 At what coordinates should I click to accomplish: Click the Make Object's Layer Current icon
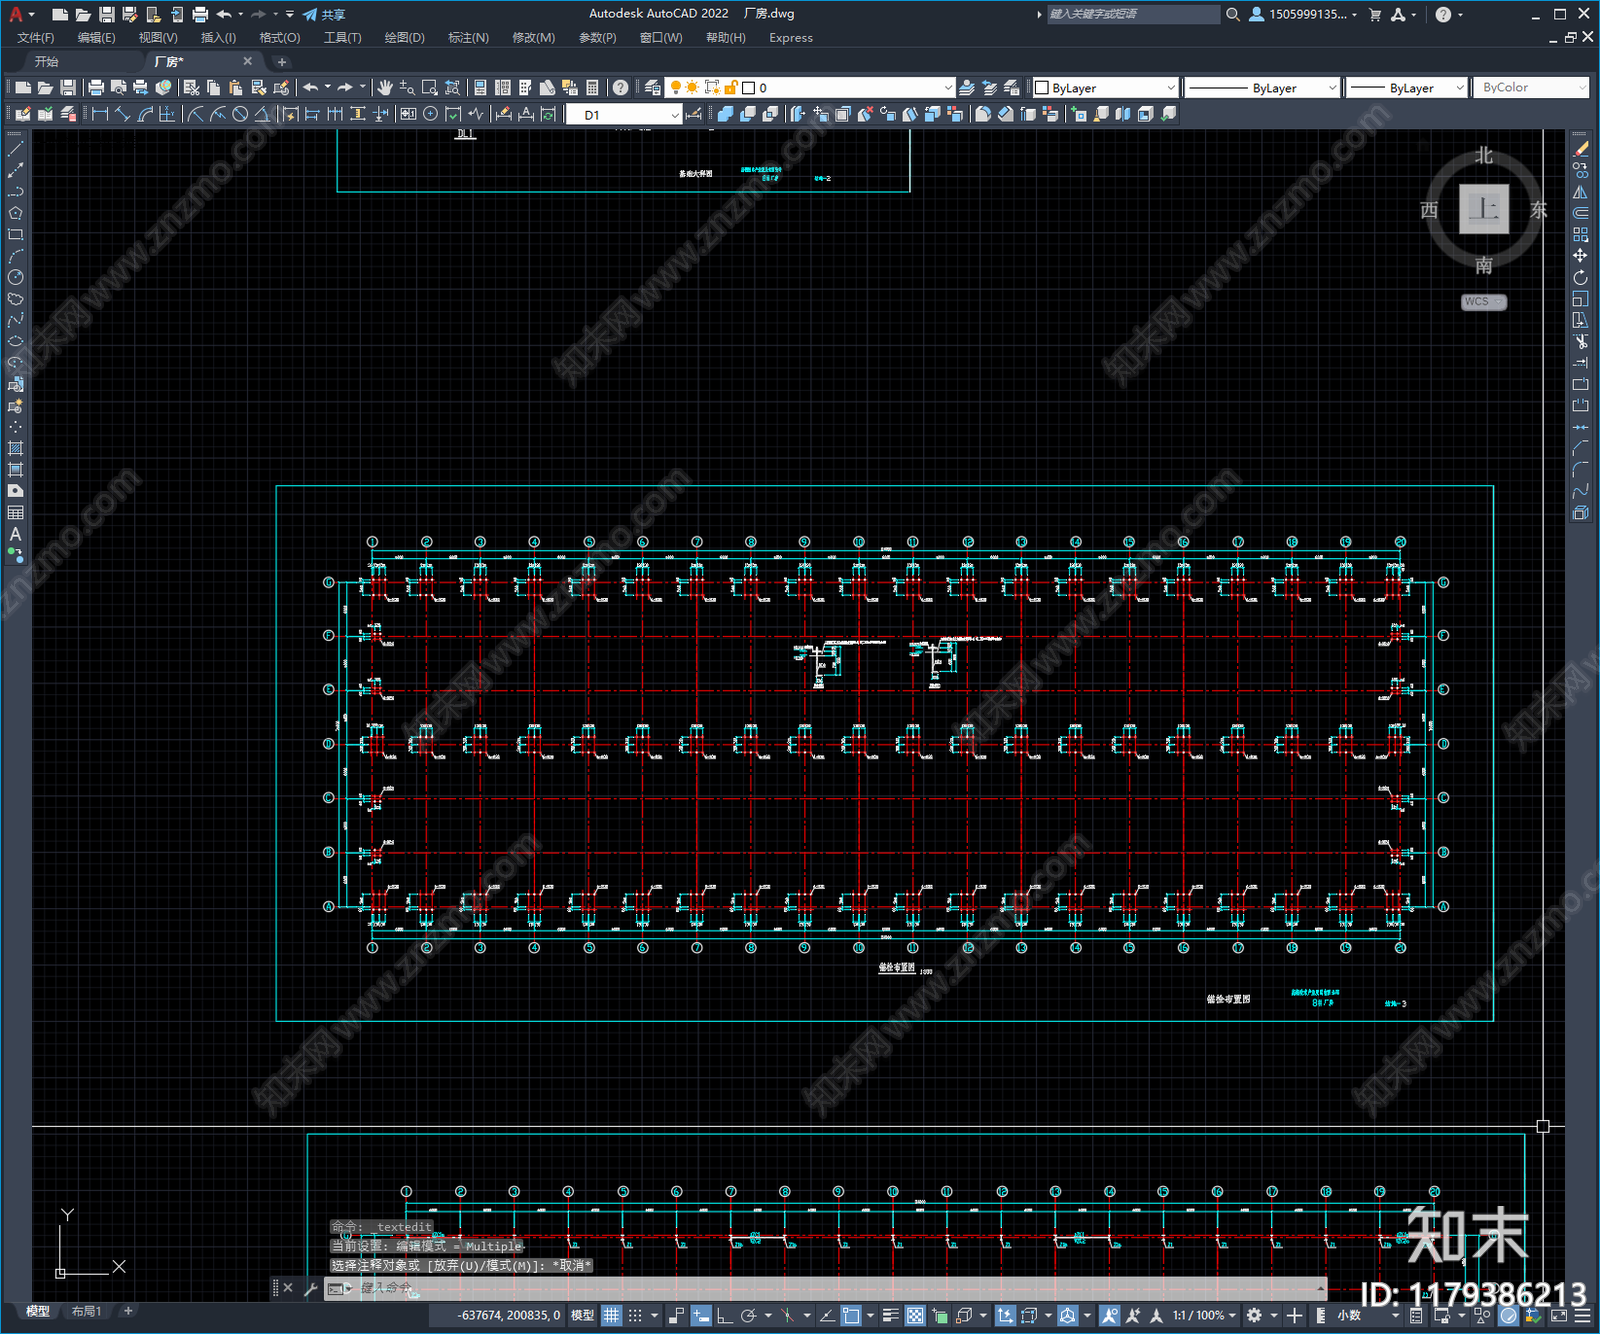tap(967, 88)
